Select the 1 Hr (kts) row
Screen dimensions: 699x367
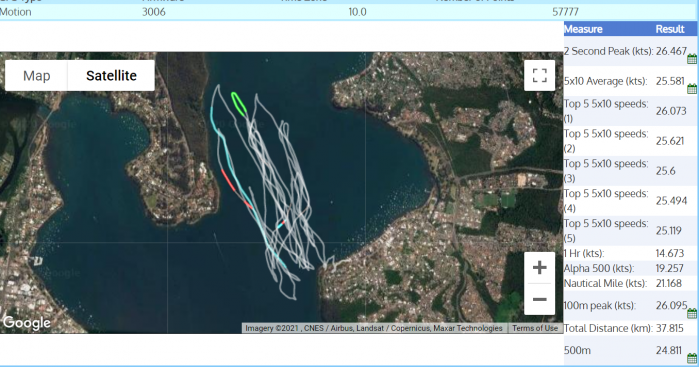(630, 253)
